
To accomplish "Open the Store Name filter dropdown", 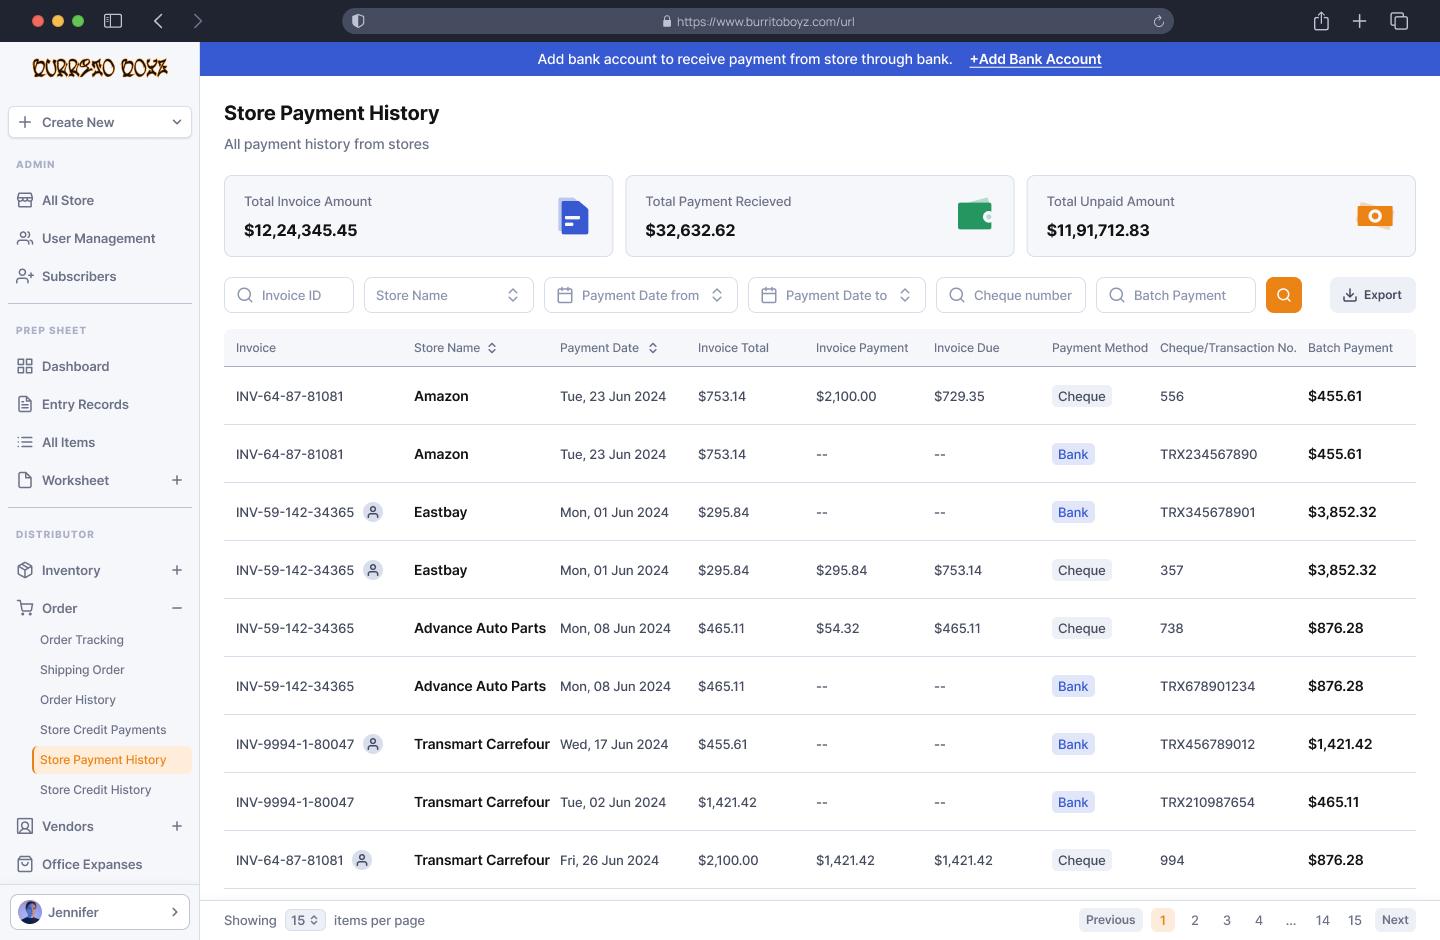I will 448,295.
